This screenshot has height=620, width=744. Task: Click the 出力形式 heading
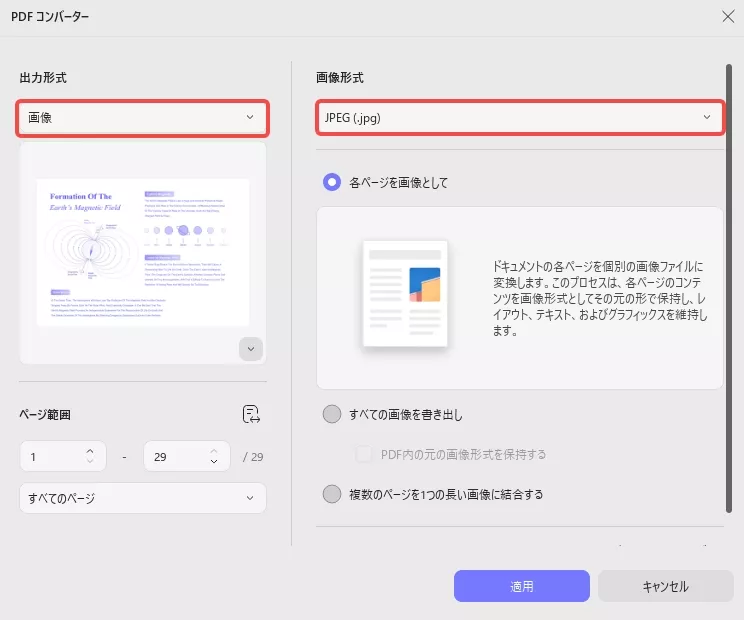pyautogui.click(x=43, y=77)
